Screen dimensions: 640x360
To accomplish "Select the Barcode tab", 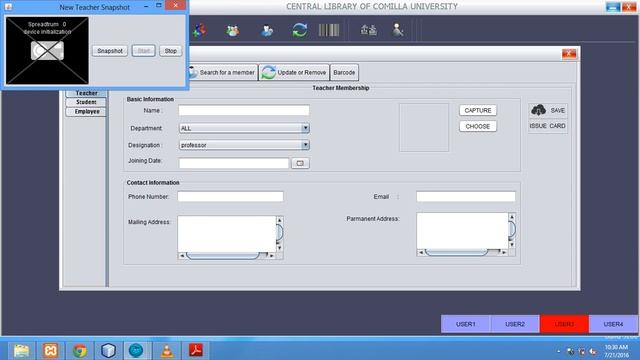I will [344, 73].
